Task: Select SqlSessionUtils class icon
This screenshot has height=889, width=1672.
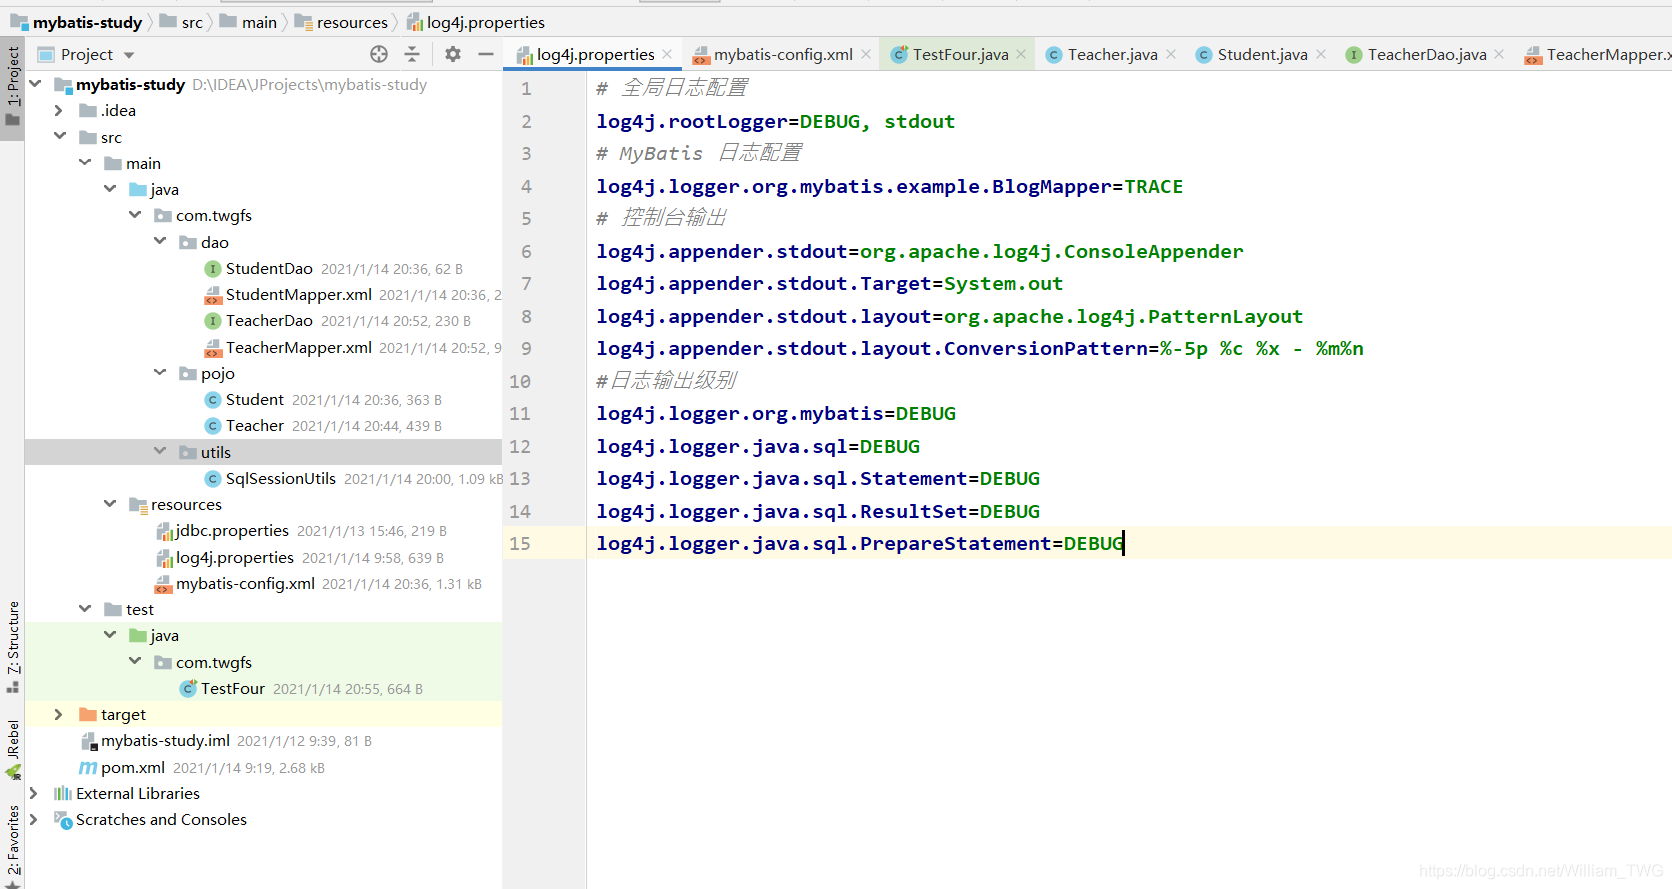Action: (212, 479)
